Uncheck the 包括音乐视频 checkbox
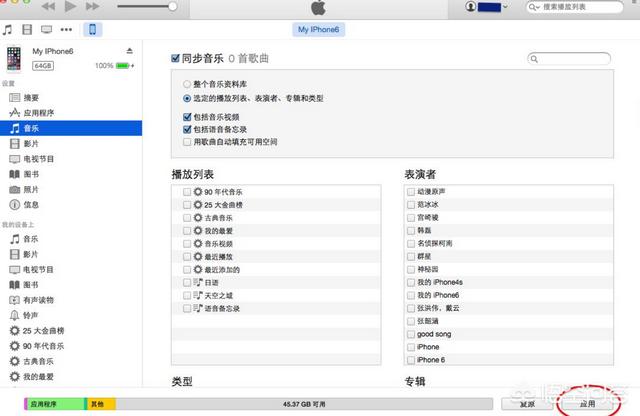Viewport: 640px width, 416px height. click(x=187, y=116)
